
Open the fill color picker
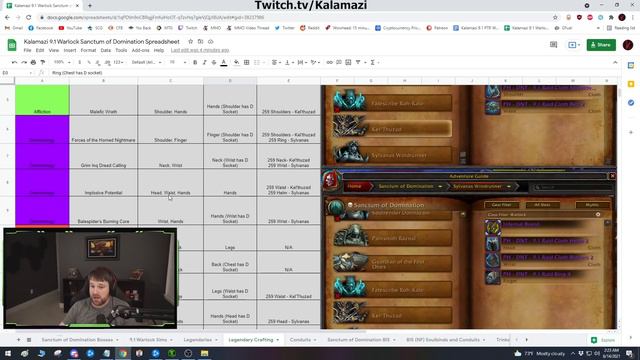[x=237, y=62]
